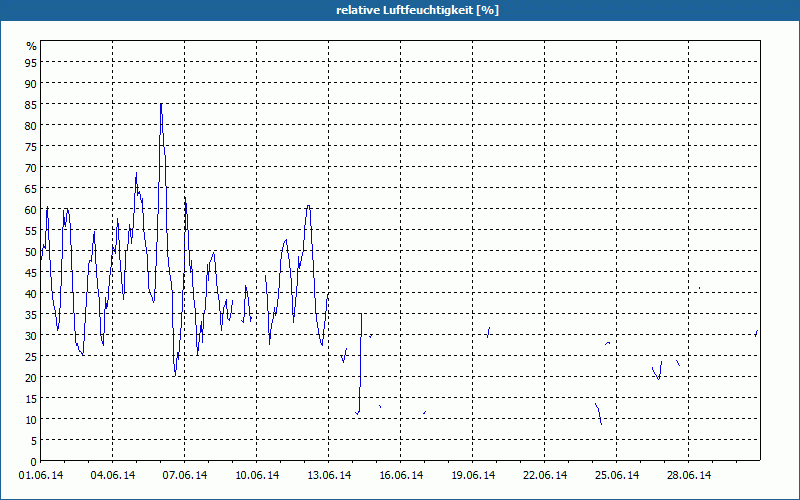
Task: Click the 13.06.14 date label
Action: pyautogui.click(x=329, y=475)
